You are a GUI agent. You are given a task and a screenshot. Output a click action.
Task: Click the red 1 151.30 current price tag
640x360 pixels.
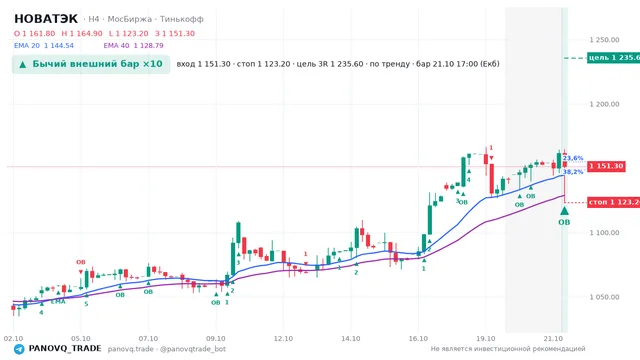[x=606, y=166]
